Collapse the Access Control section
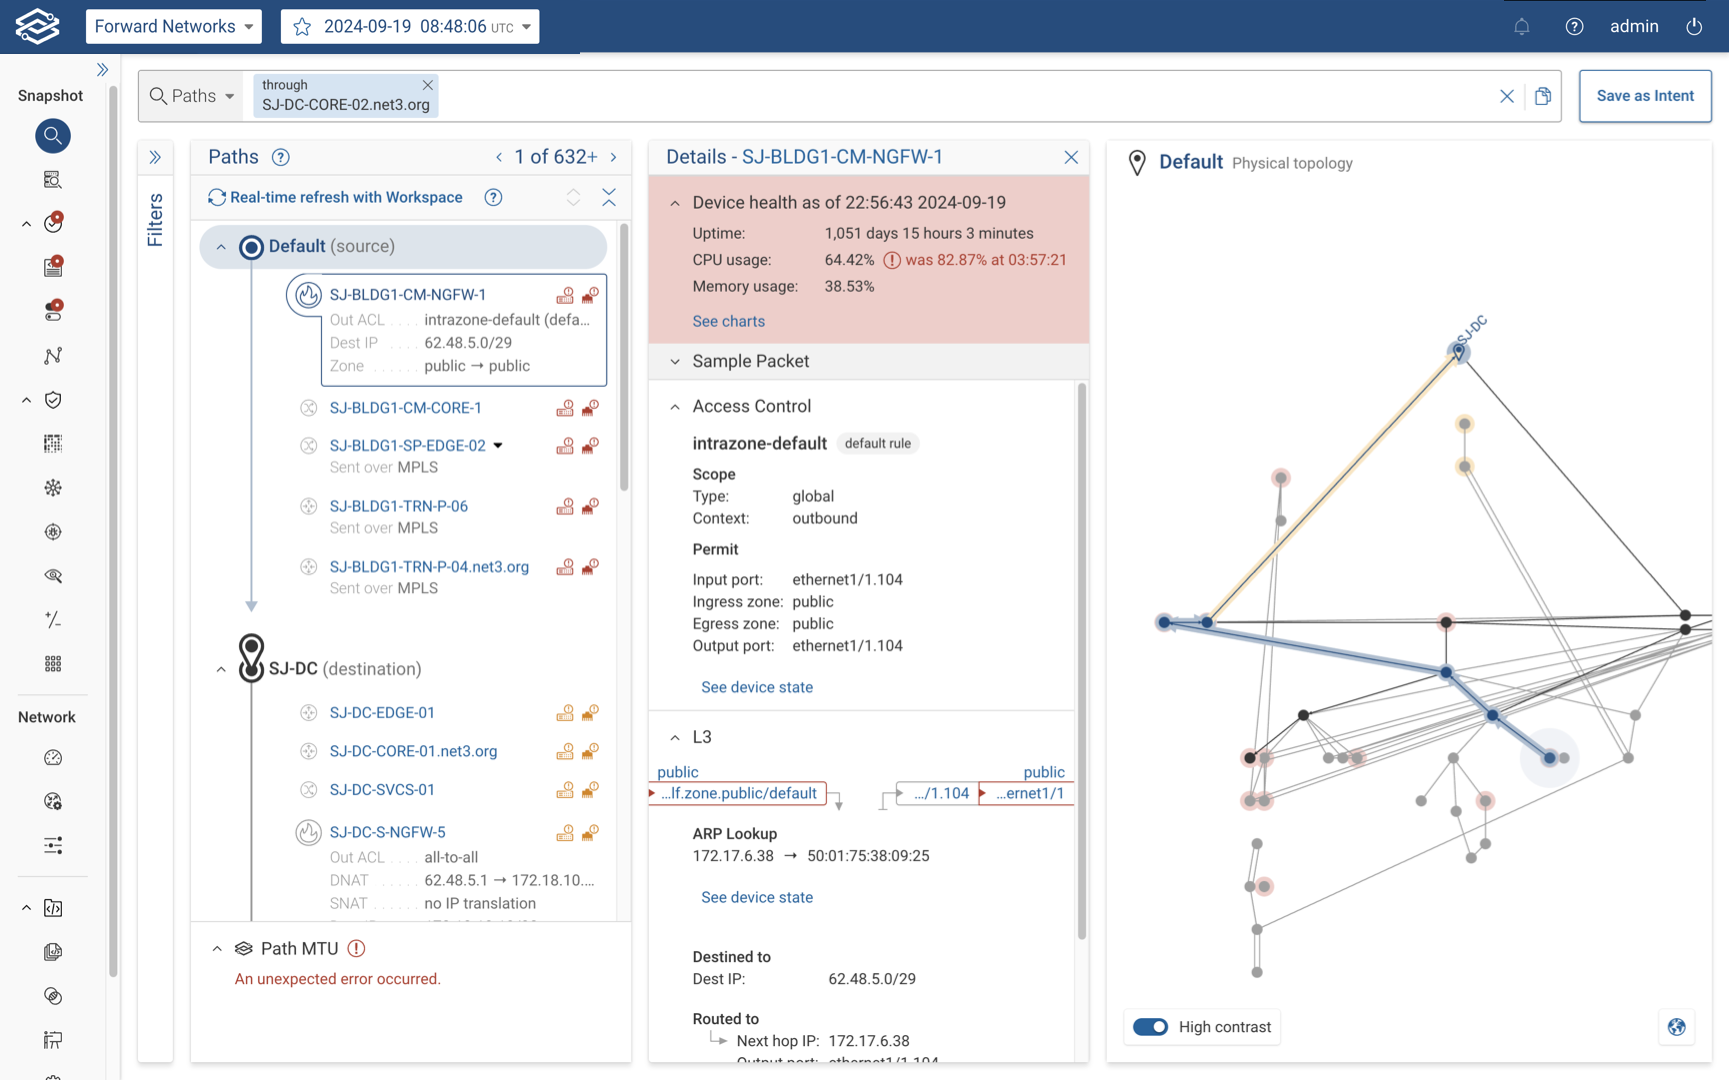 point(674,406)
